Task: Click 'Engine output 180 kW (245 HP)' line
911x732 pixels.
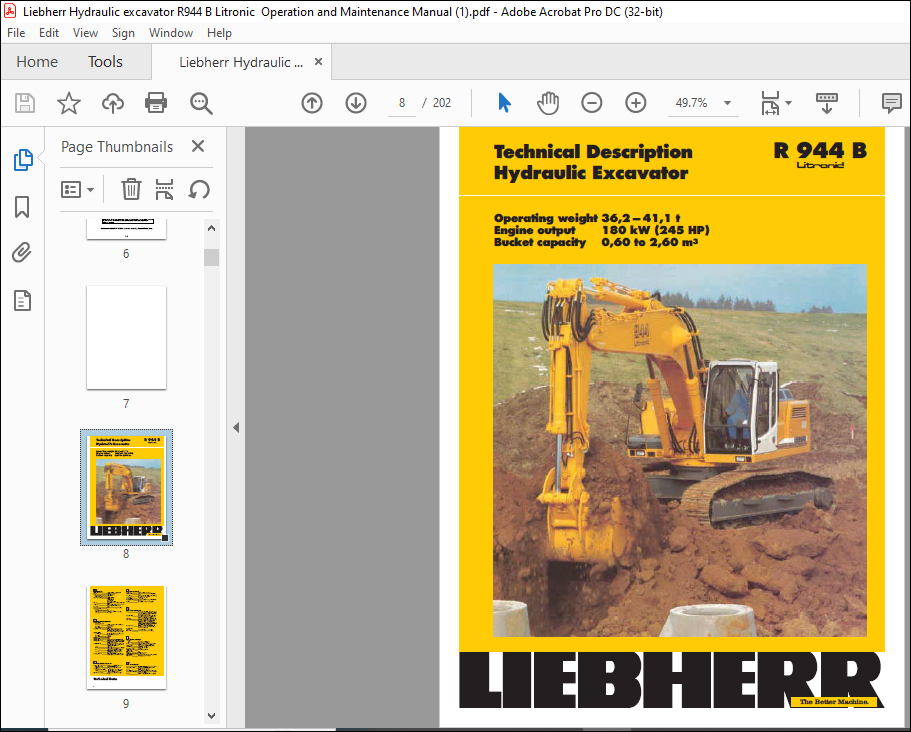Action: click(601, 230)
